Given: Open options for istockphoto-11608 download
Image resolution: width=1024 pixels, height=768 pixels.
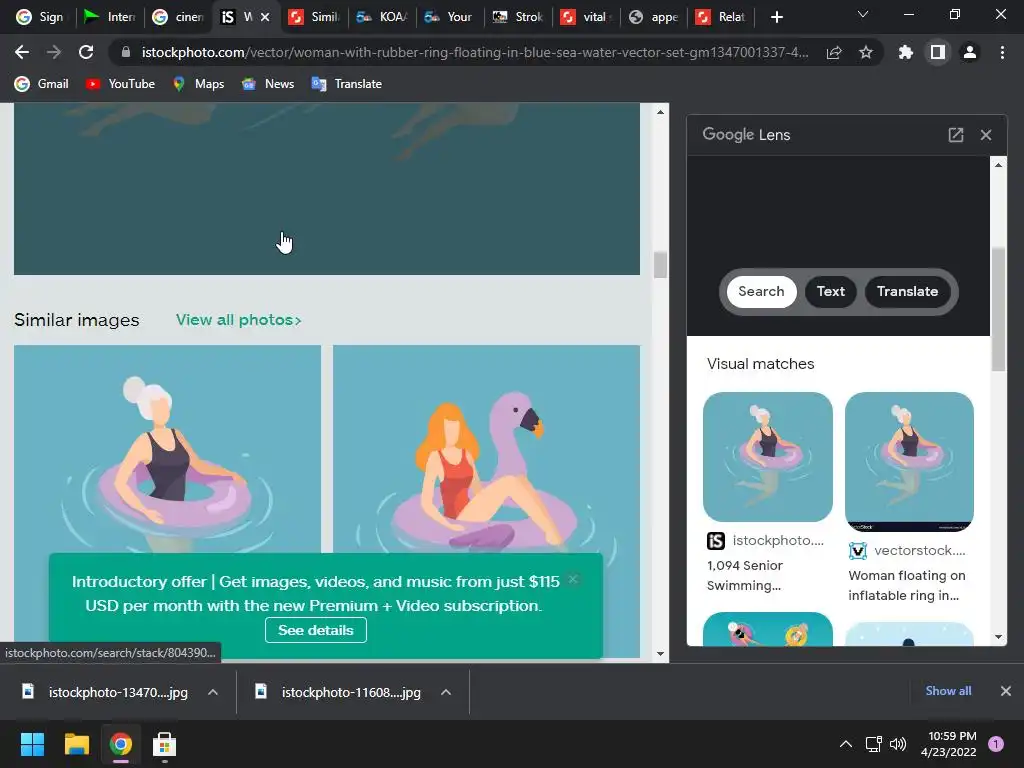Looking at the screenshot, I should [446, 692].
